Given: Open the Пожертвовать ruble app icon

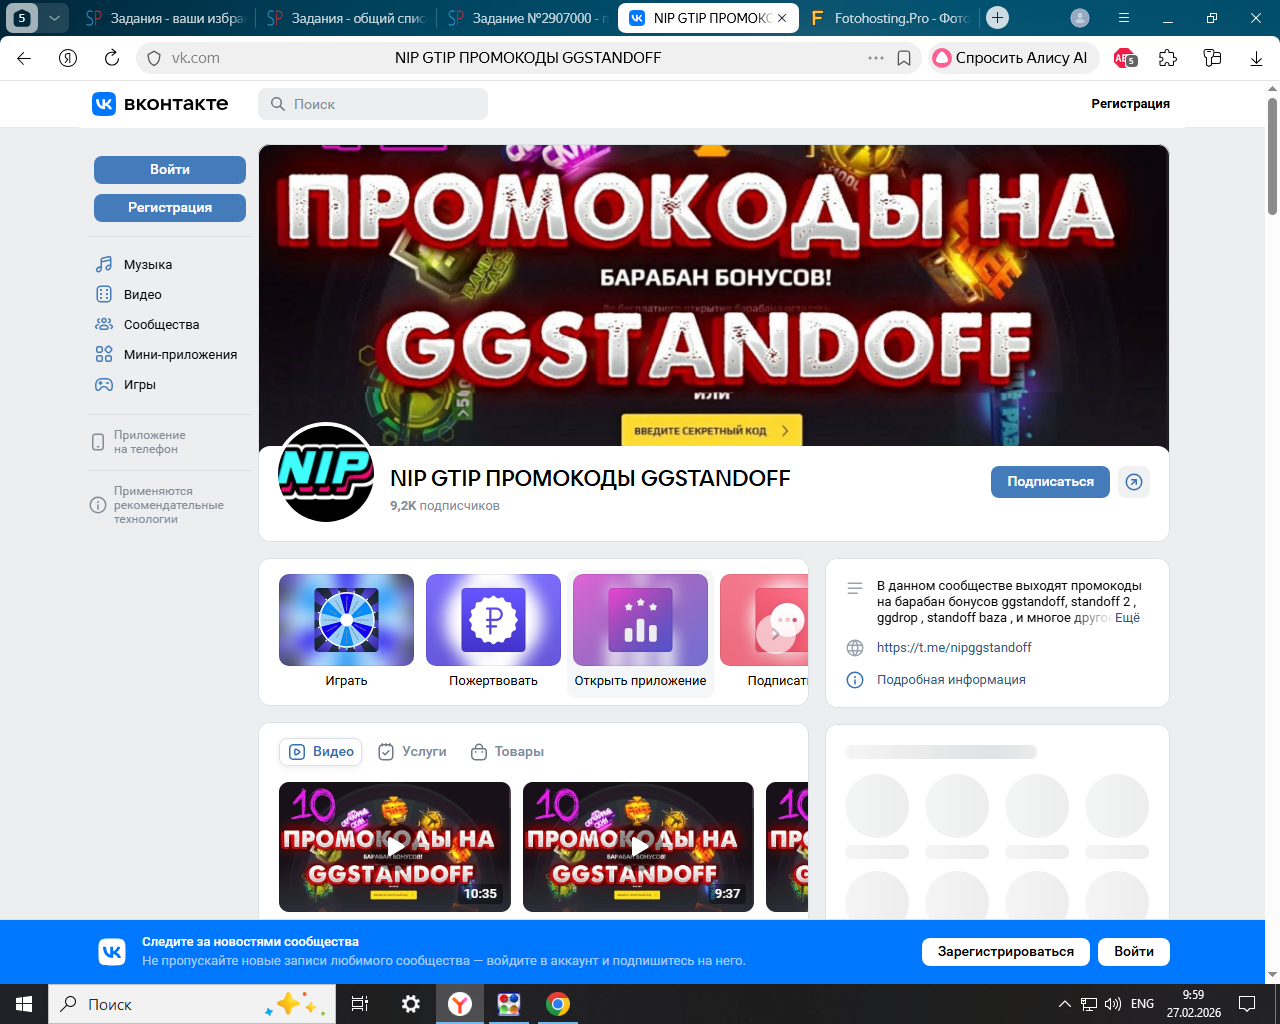Looking at the screenshot, I should click(493, 620).
